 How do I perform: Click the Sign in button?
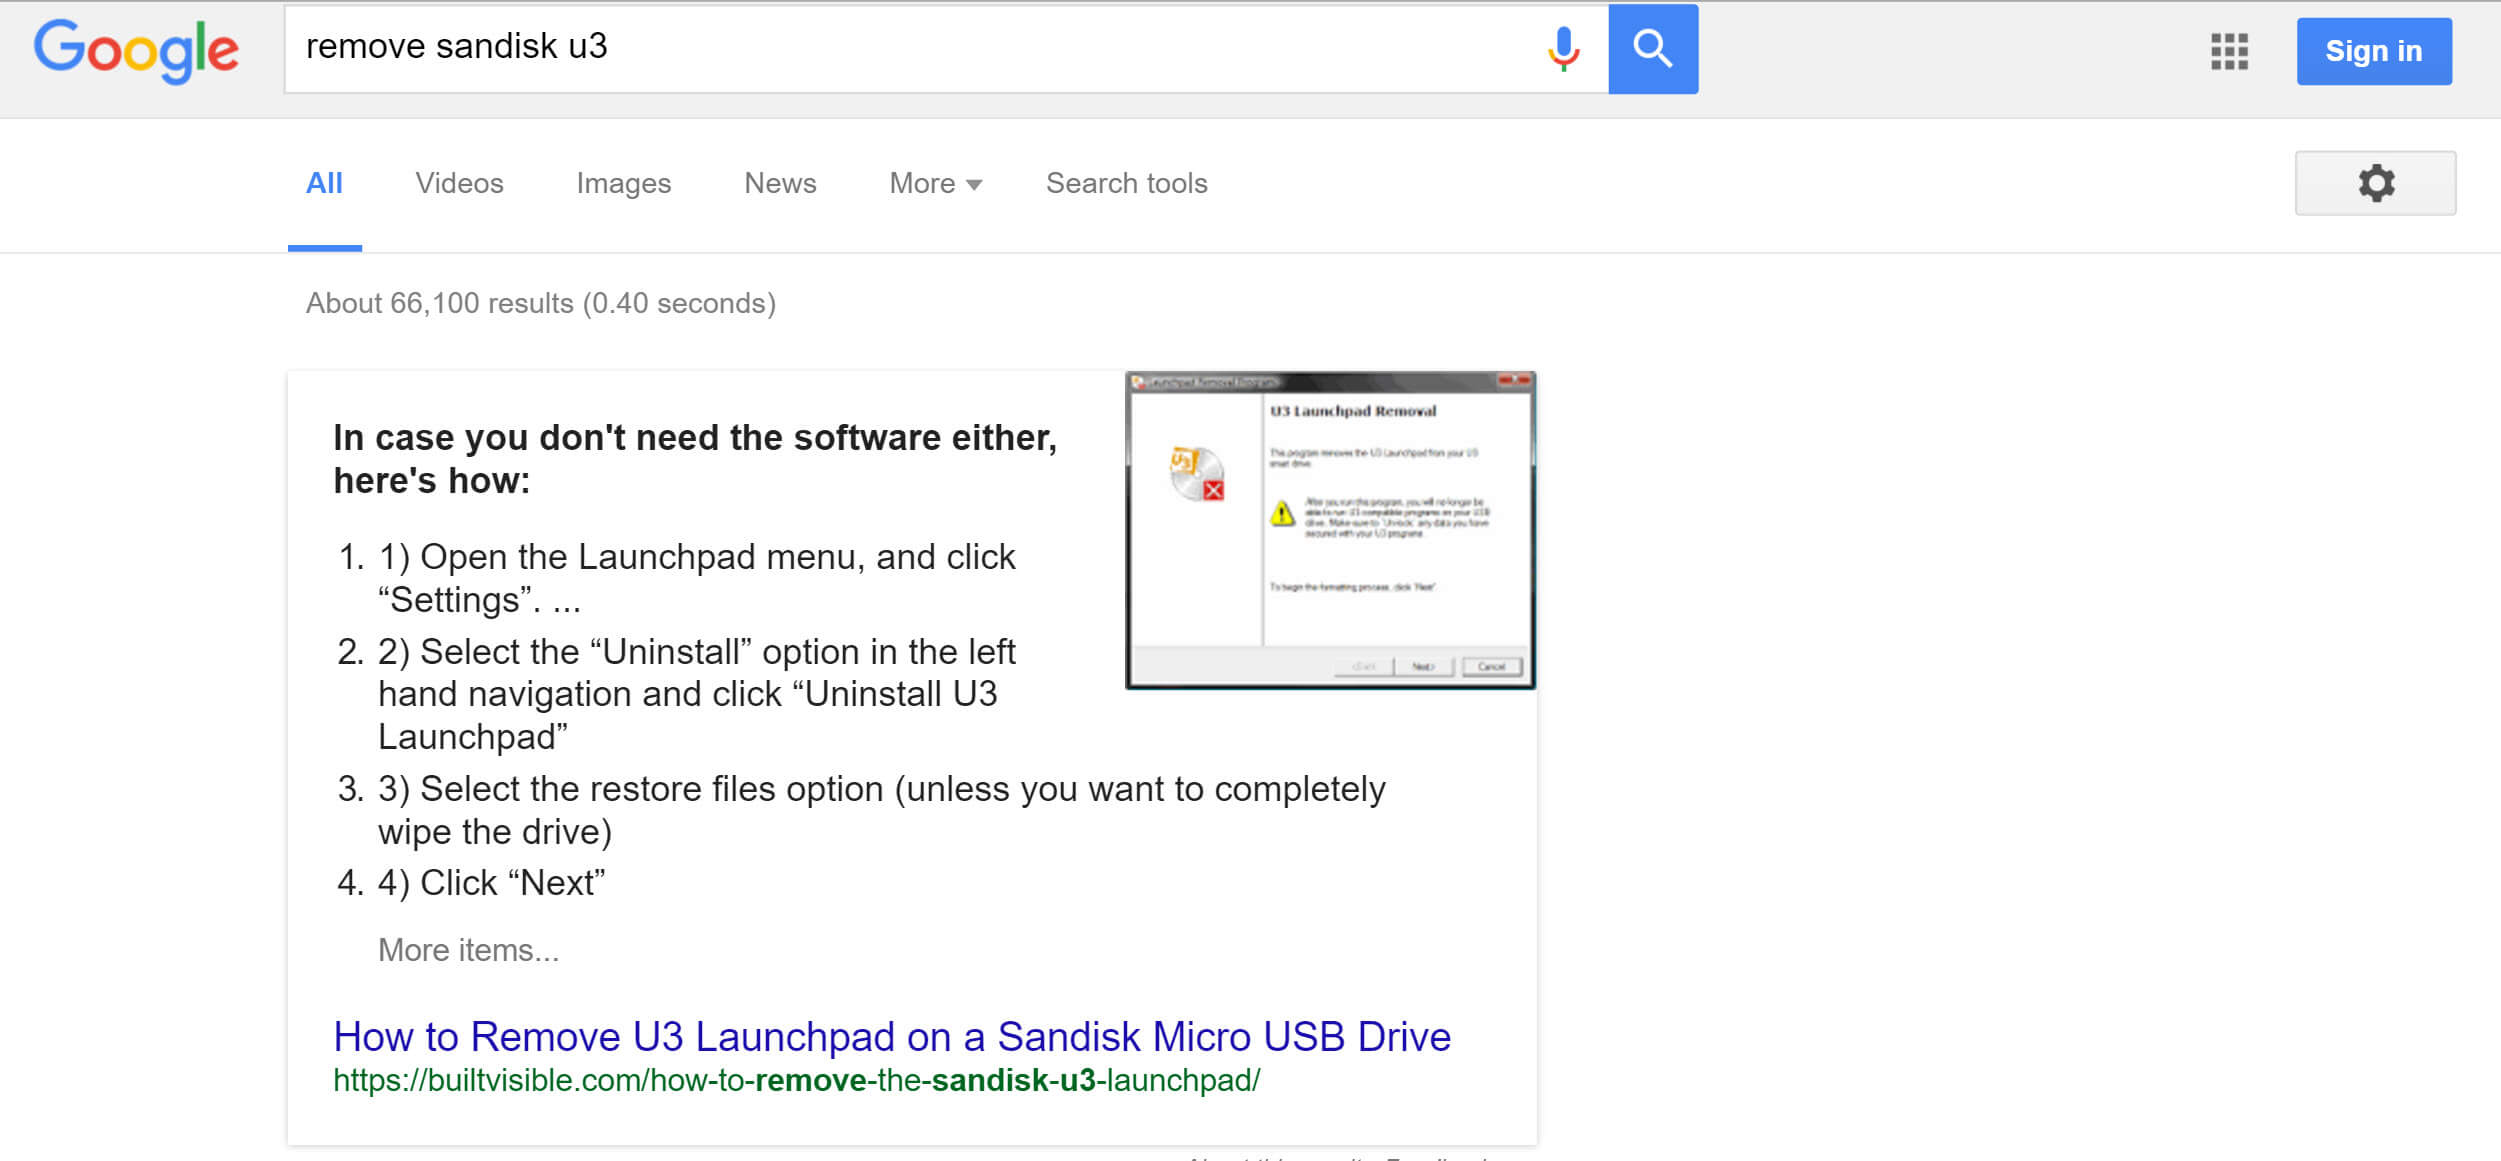tap(2374, 51)
